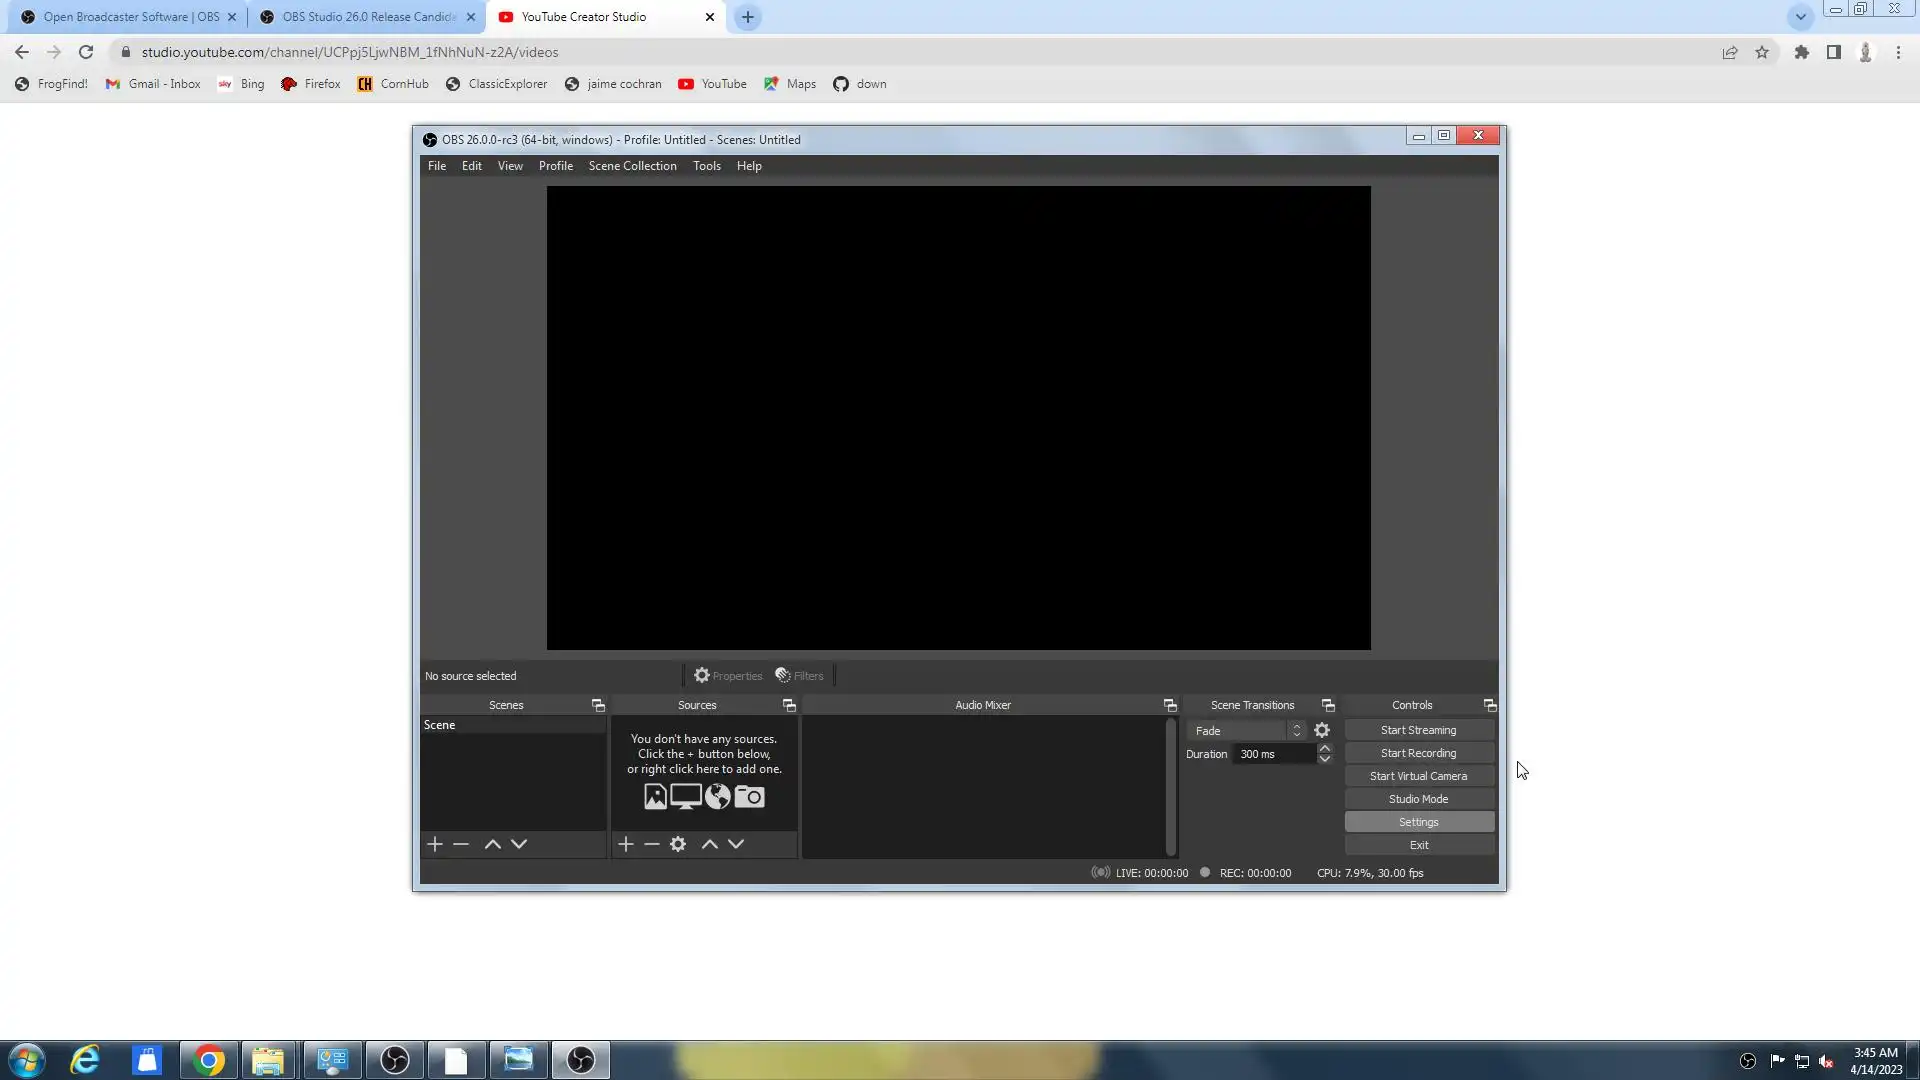The image size is (1920, 1080).
Task: Toggle Start Virtual Camera
Action: click(x=1418, y=776)
